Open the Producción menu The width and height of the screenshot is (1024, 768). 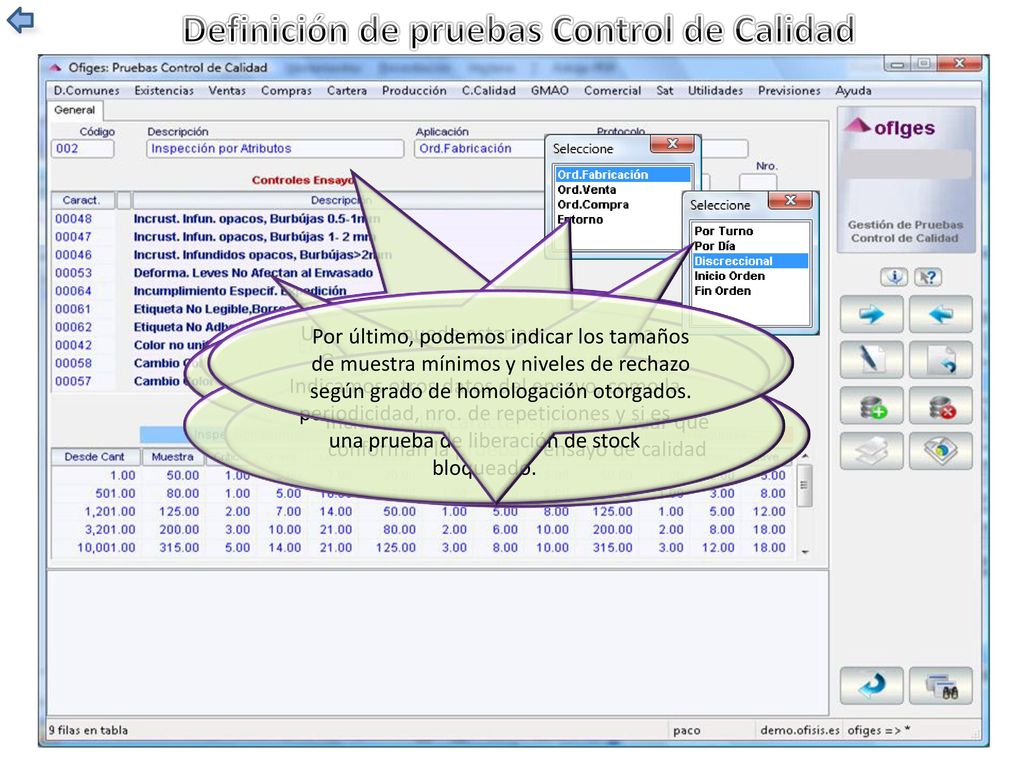point(414,91)
